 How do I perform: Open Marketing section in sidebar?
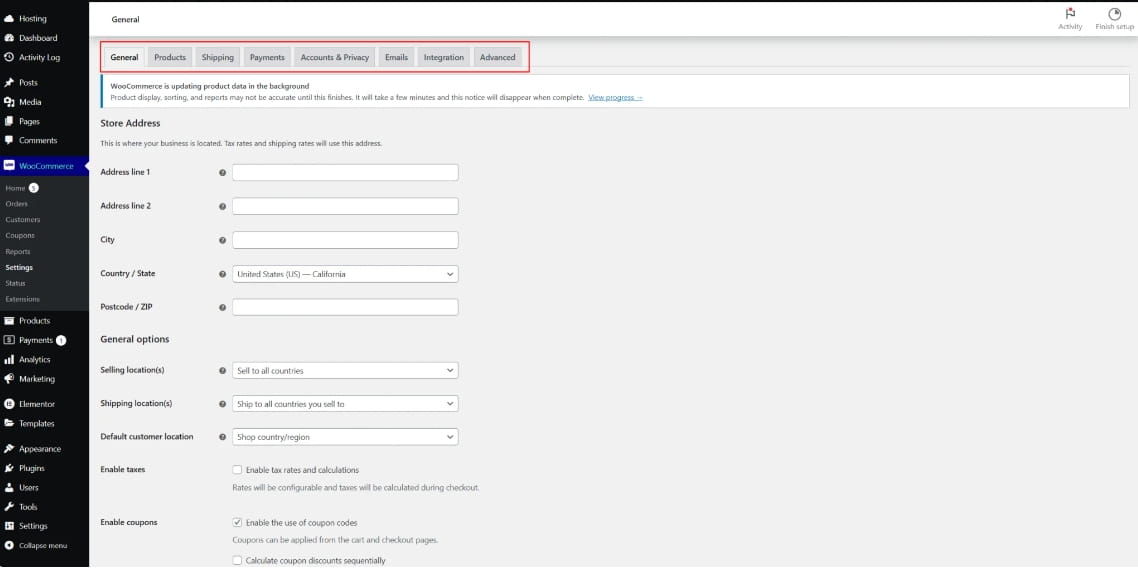pos(36,379)
